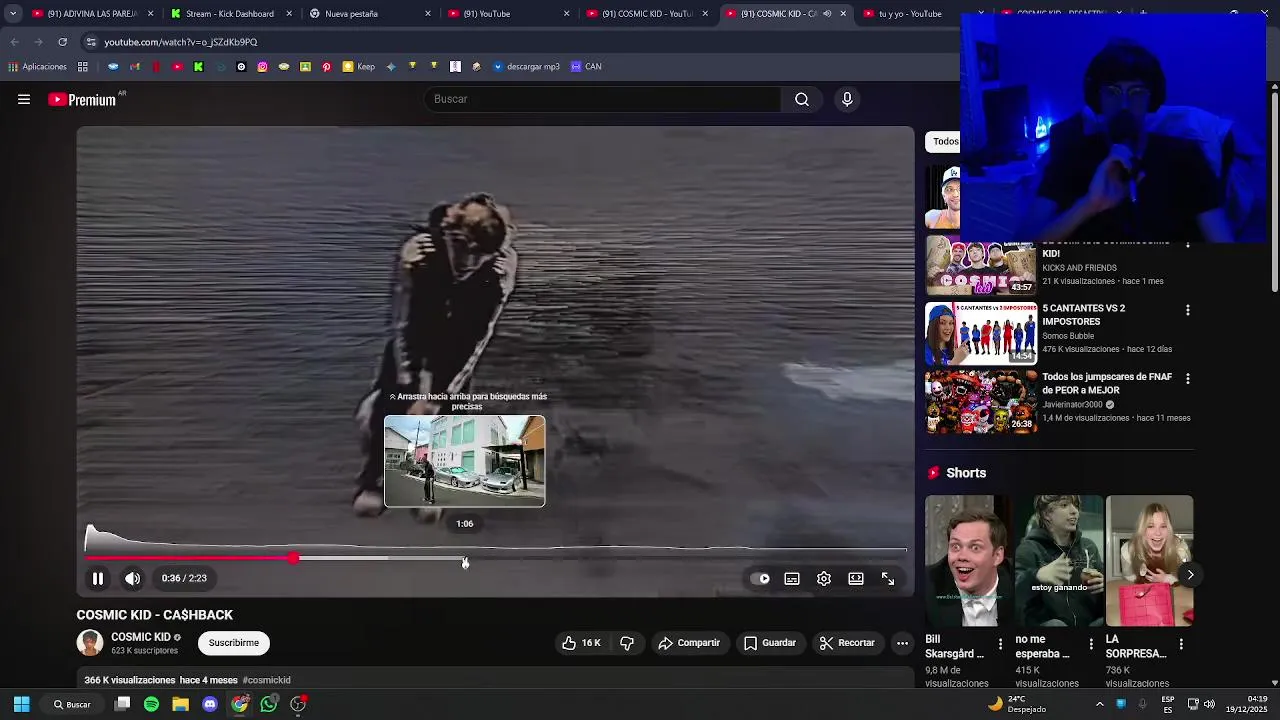The image size is (1280, 720).
Task: Open Bill Skarsgård short
Action: coord(967,560)
